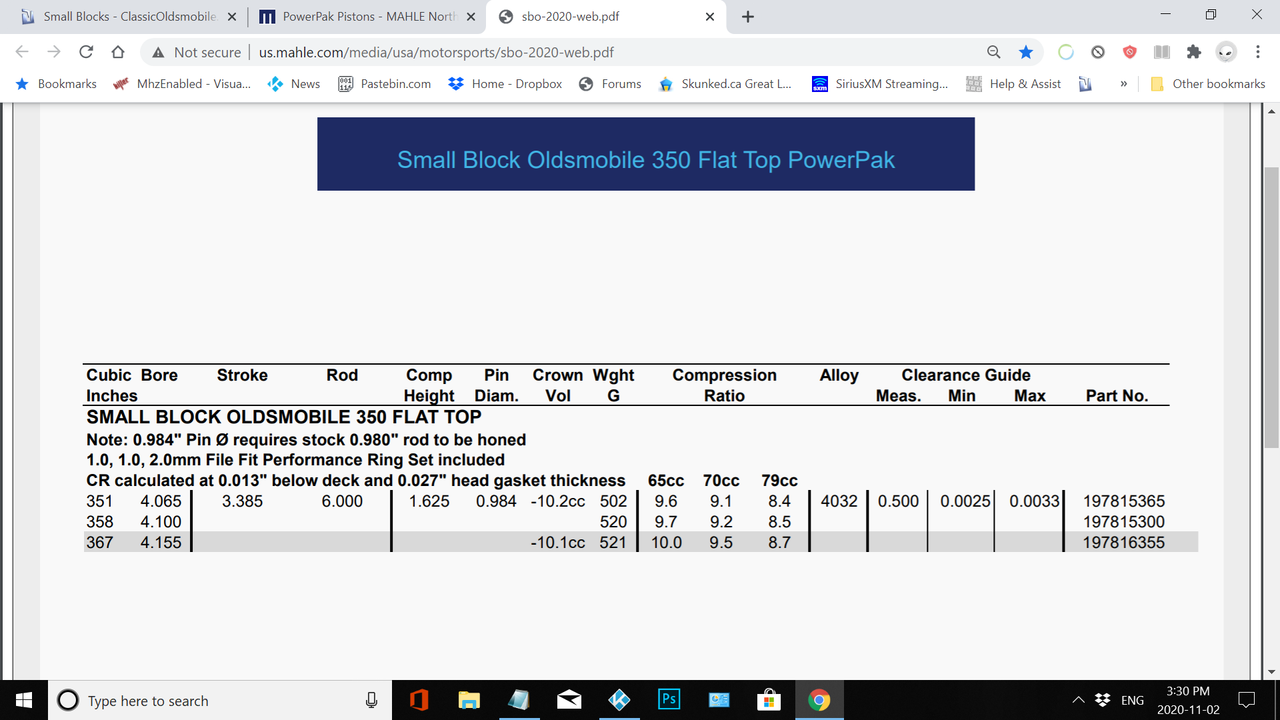Open Office from the taskbar

pyautogui.click(x=419, y=700)
